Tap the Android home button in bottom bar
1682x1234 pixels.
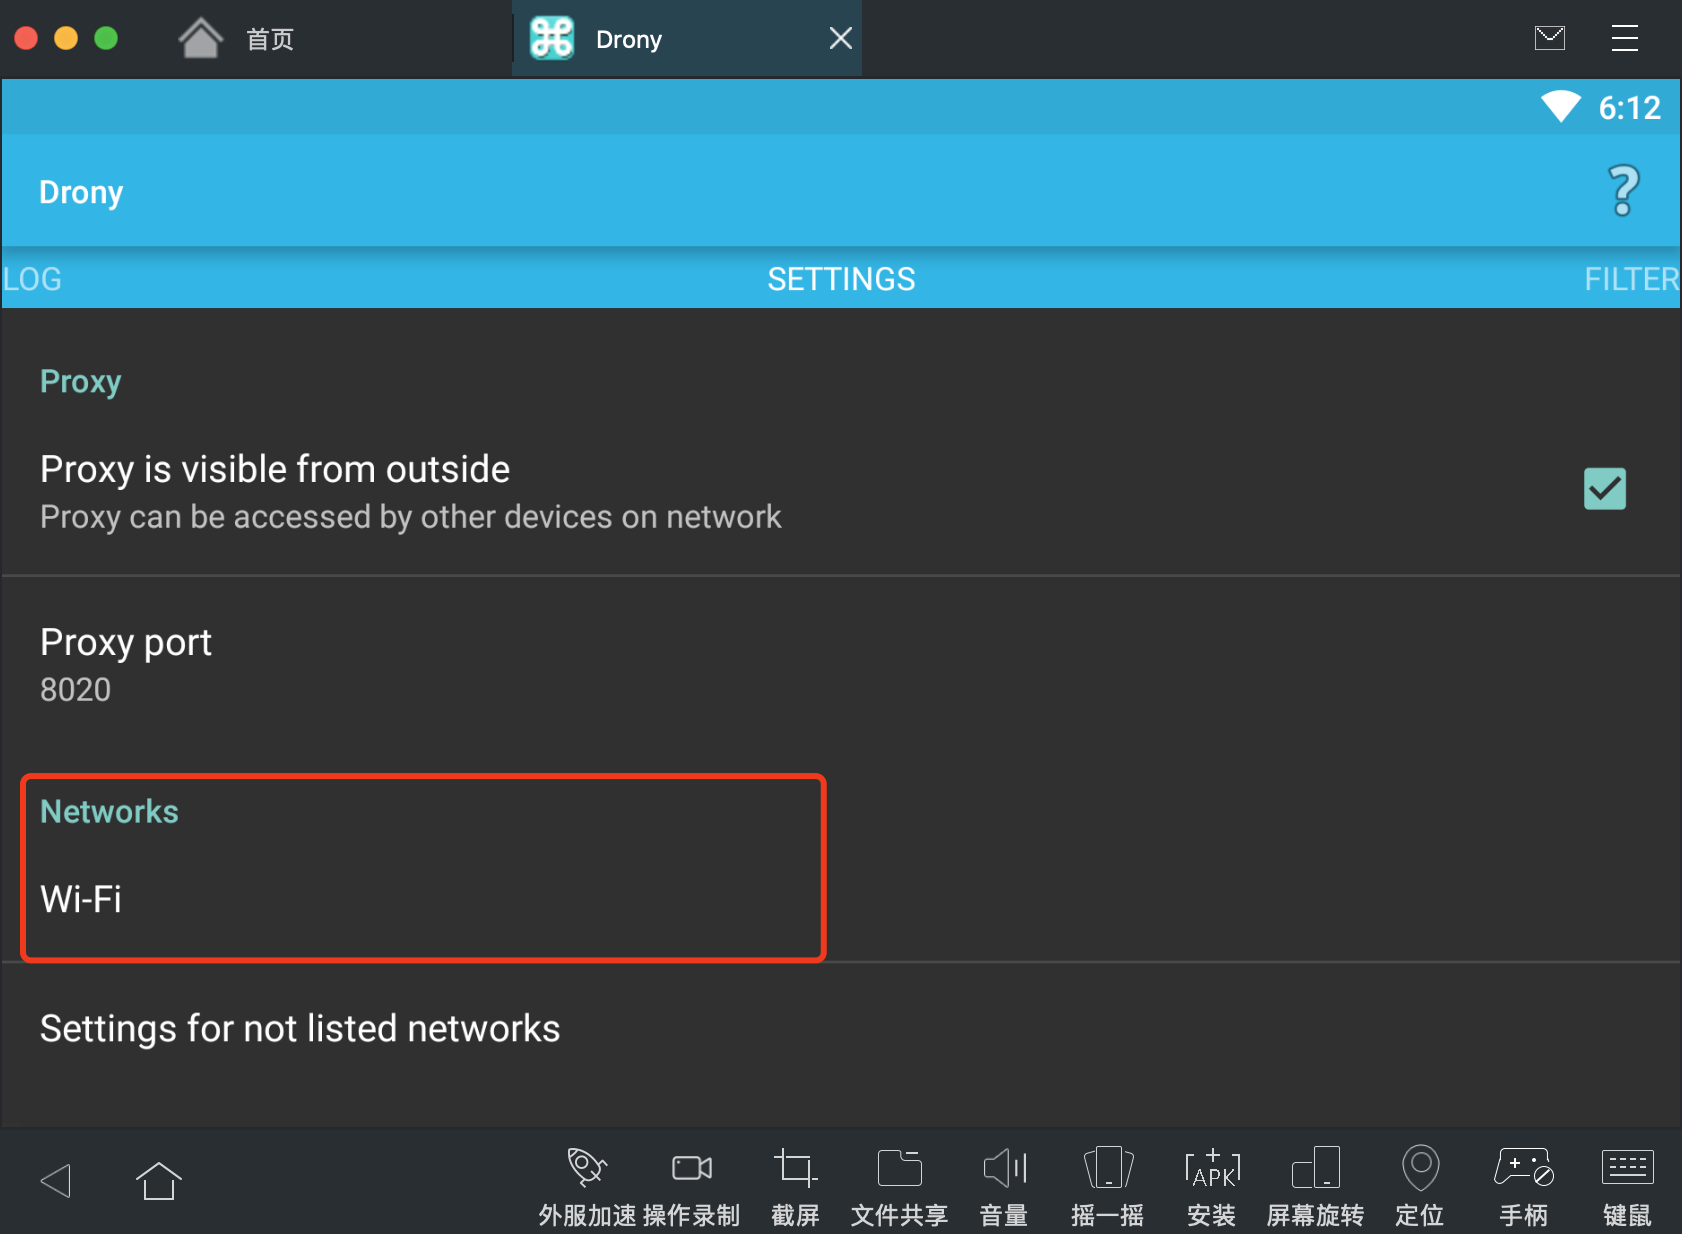[158, 1180]
